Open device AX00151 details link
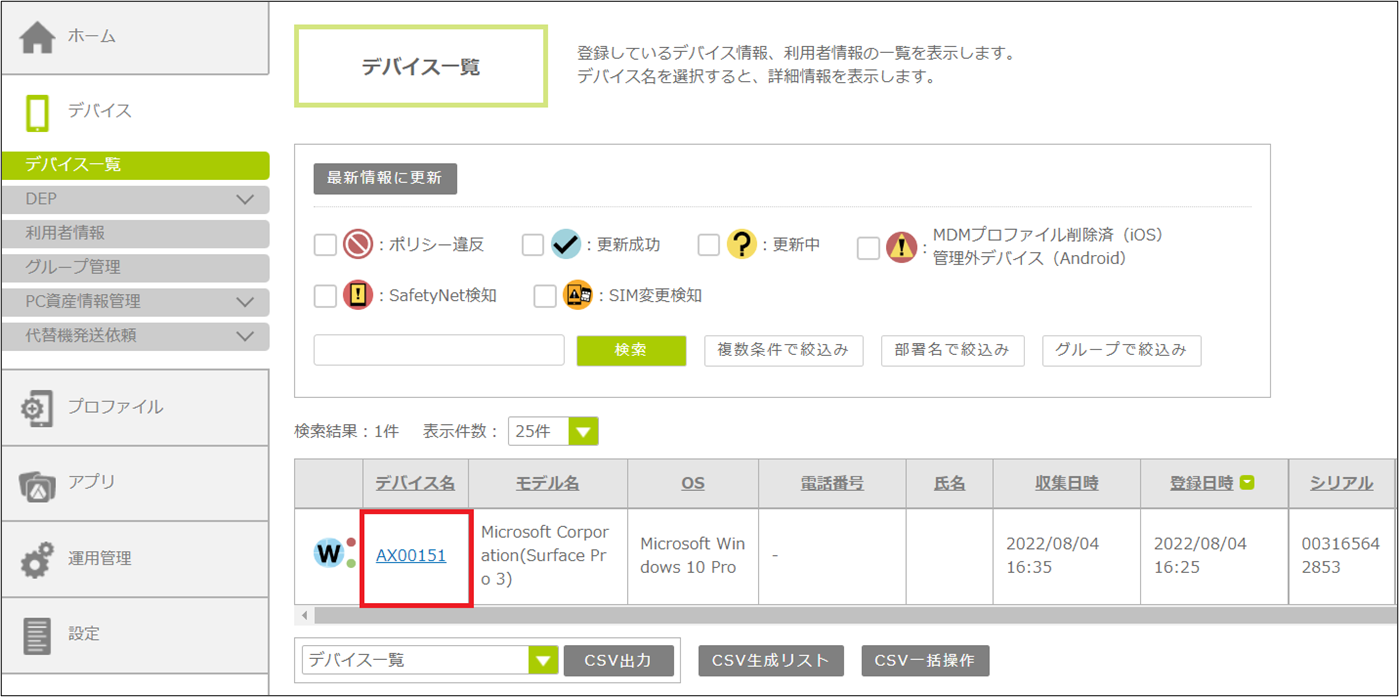This screenshot has width=1399, height=697. [x=411, y=556]
